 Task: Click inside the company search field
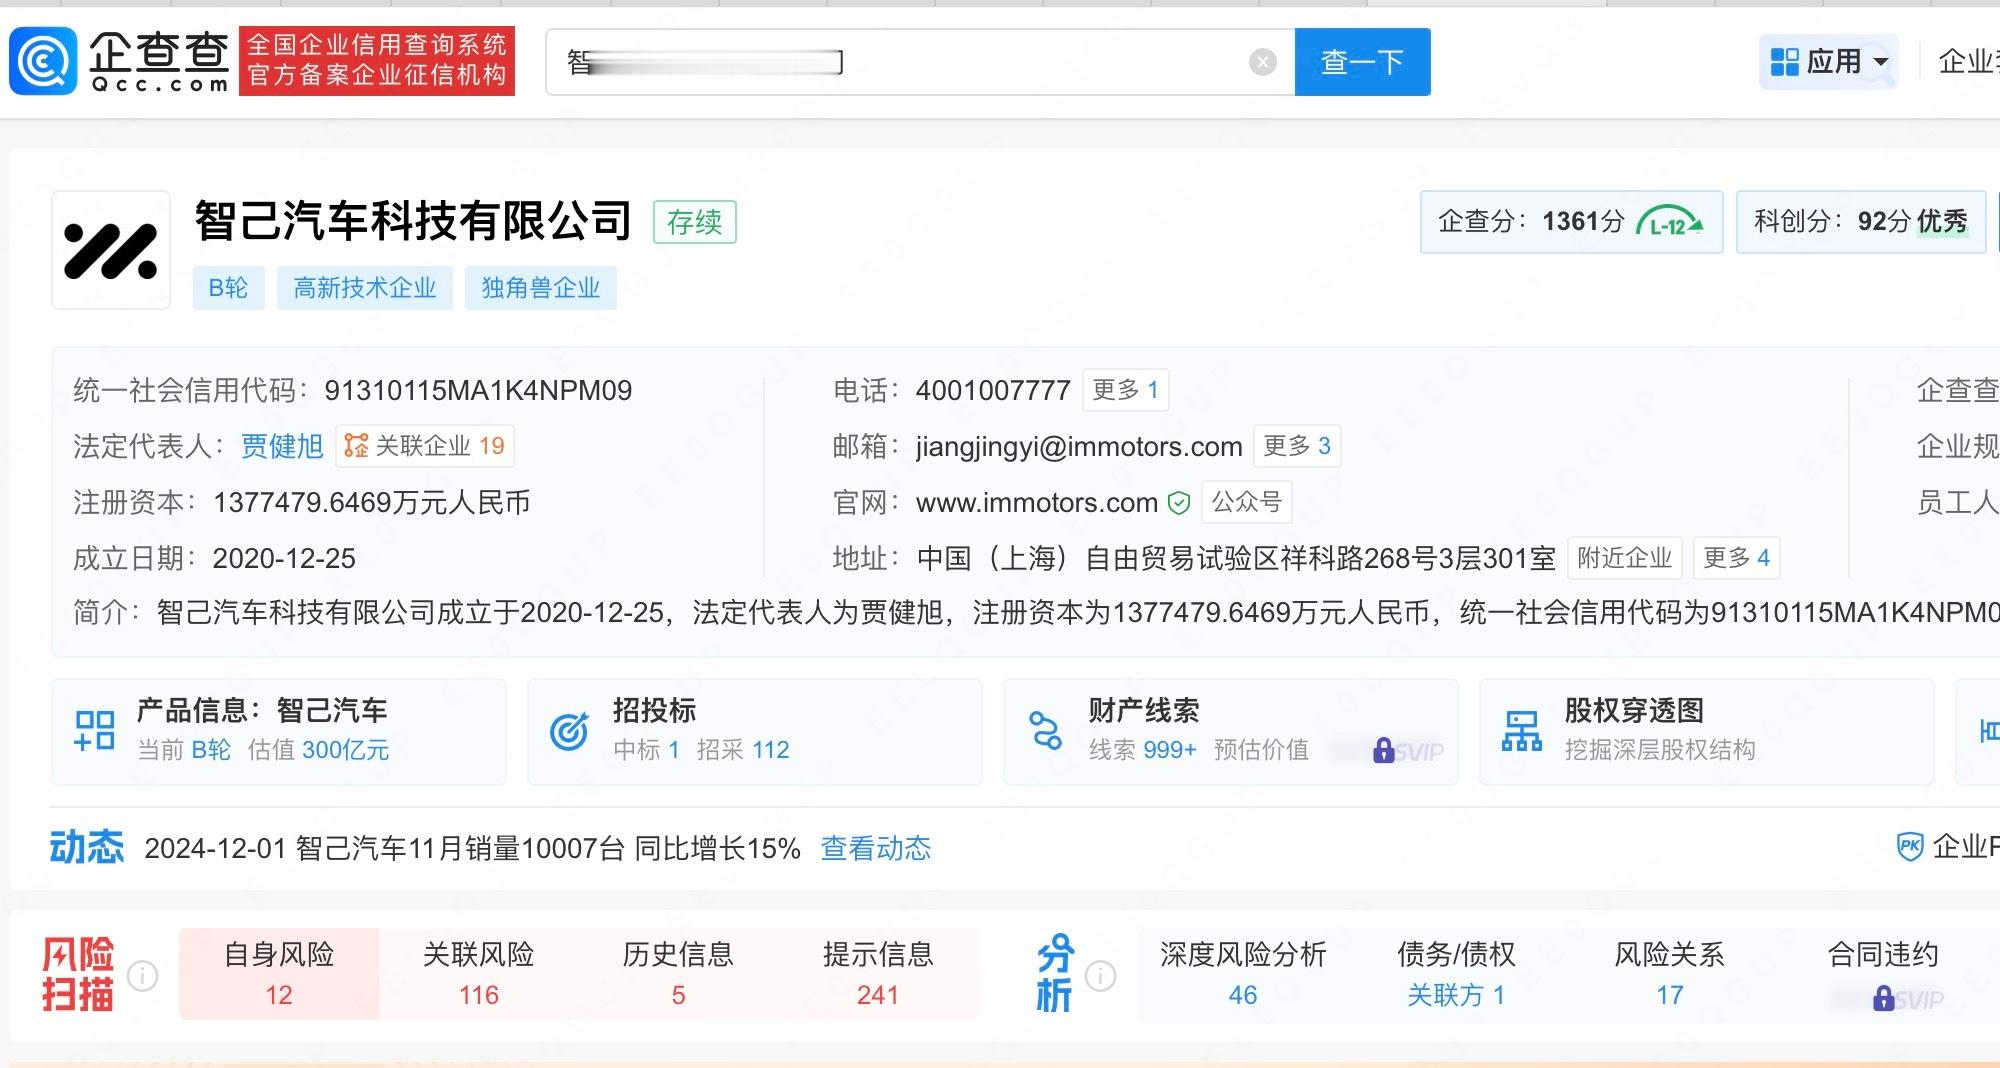[920, 62]
